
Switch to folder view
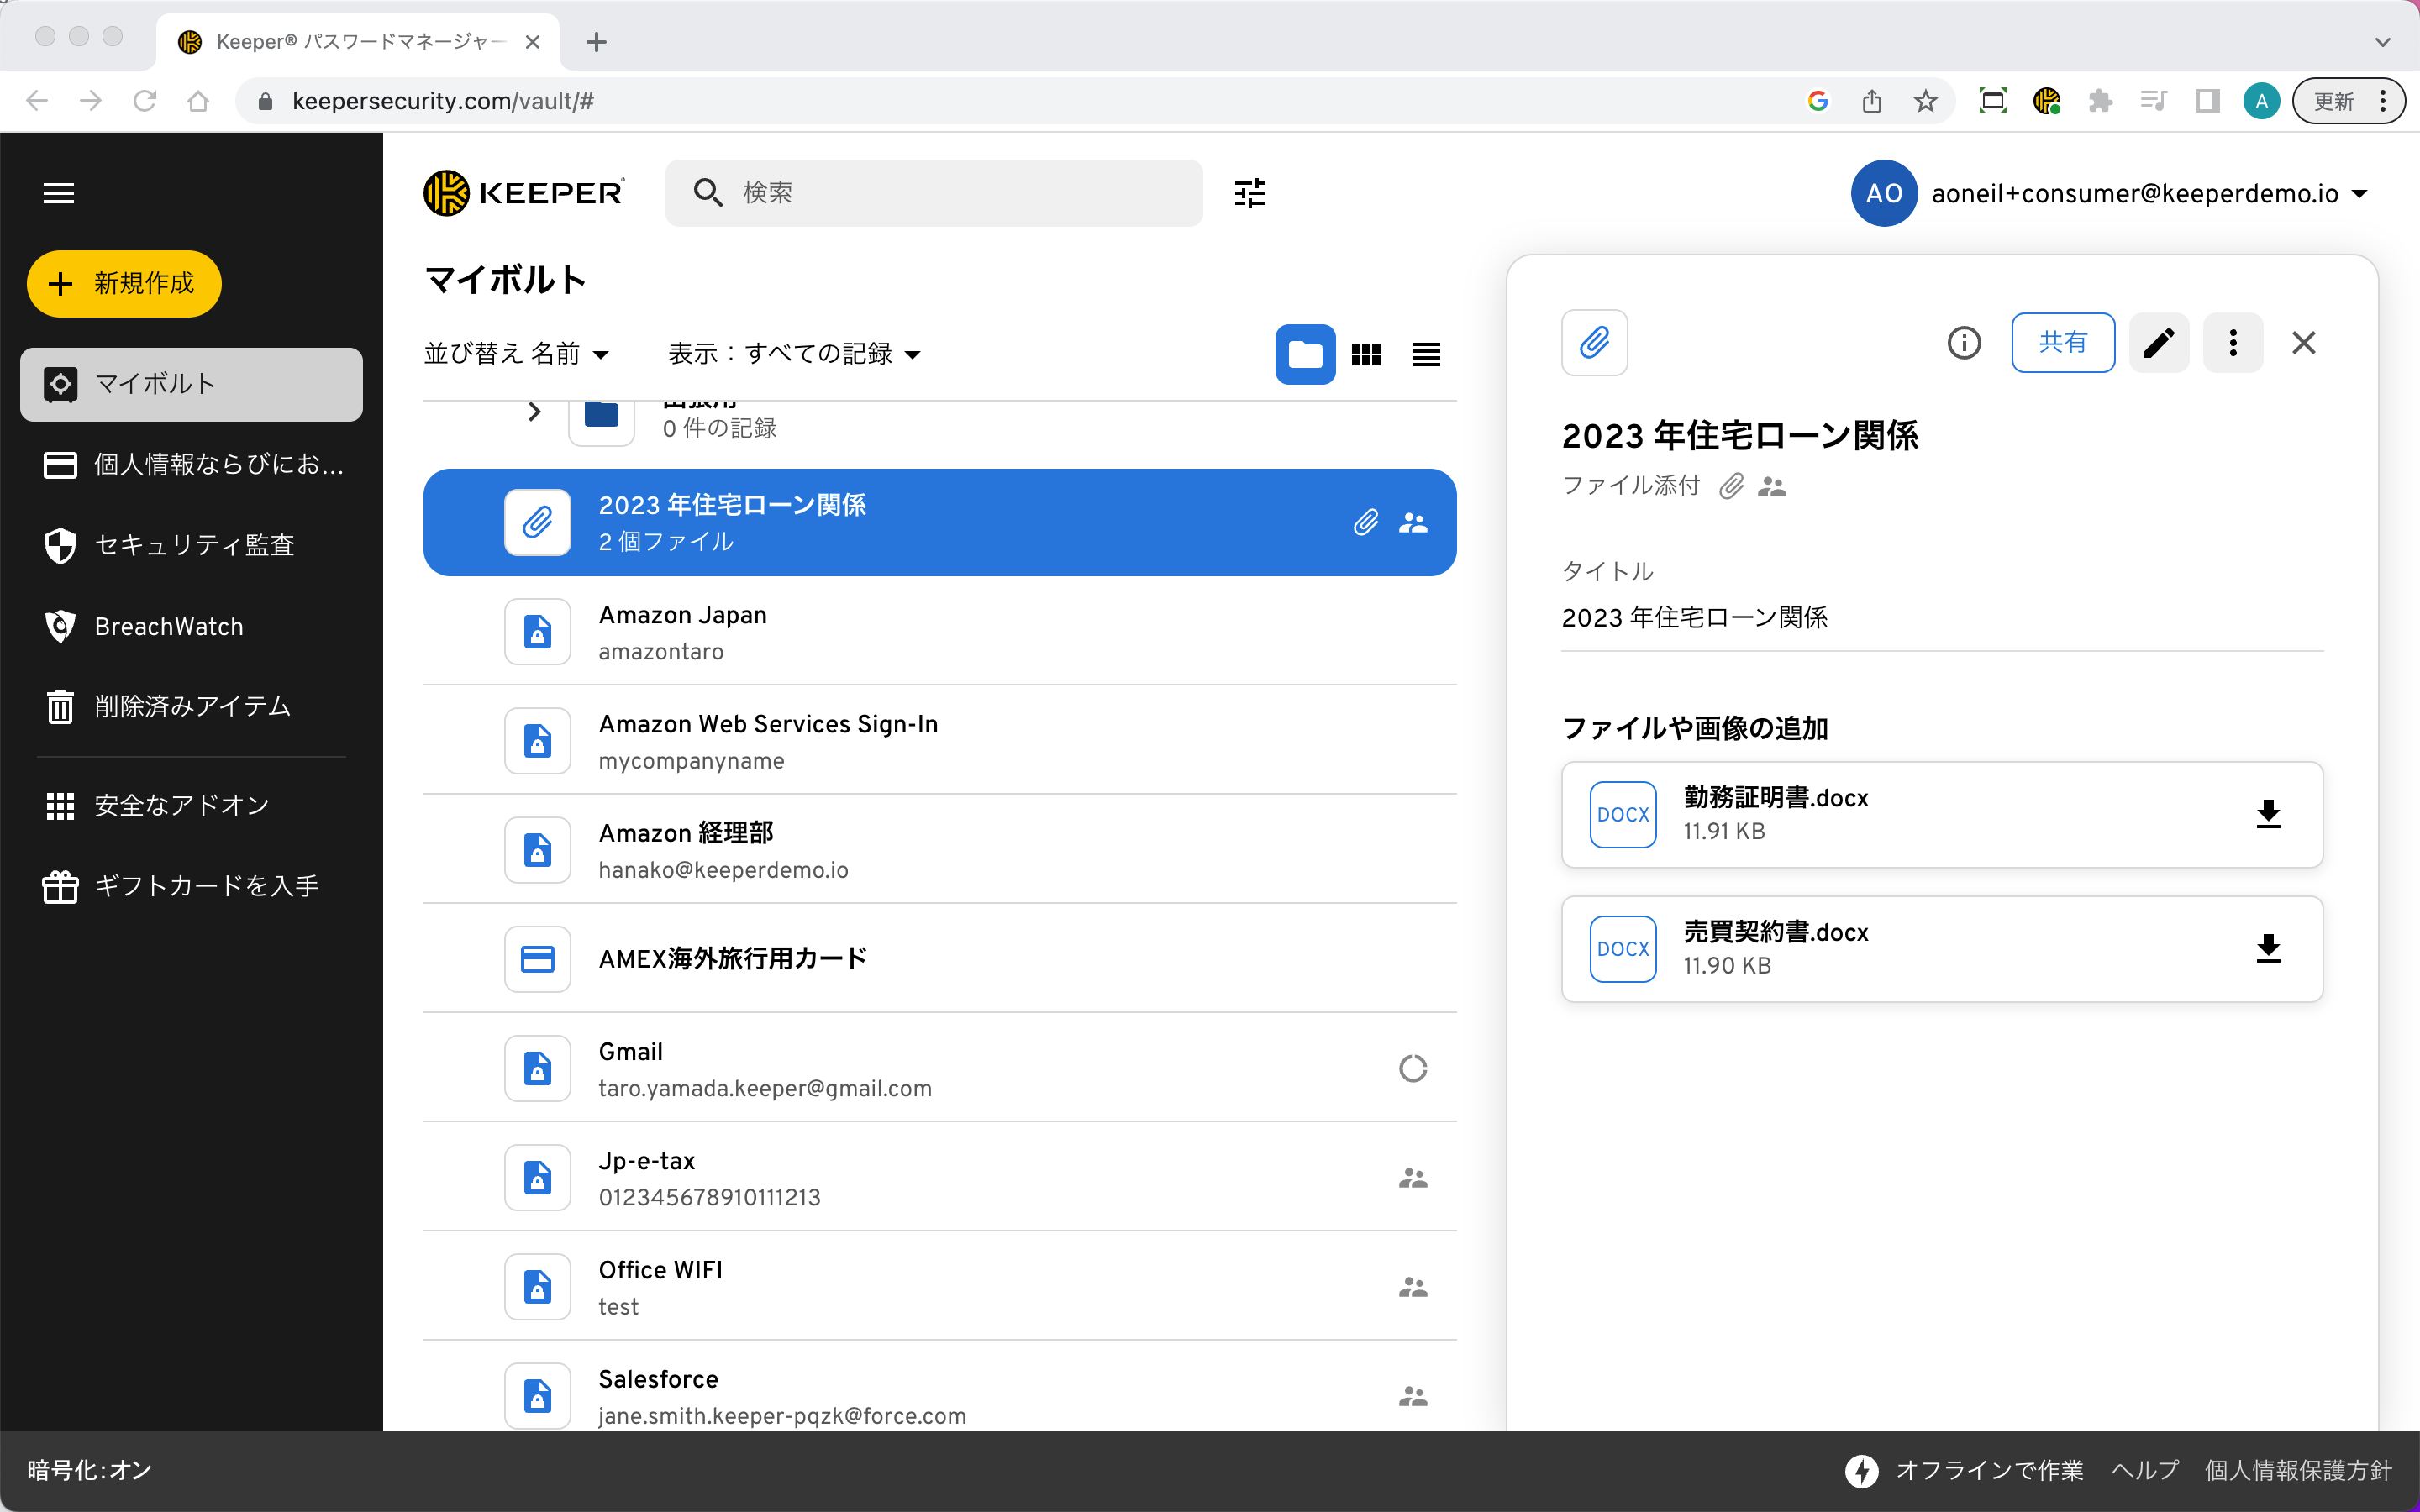(1305, 354)
